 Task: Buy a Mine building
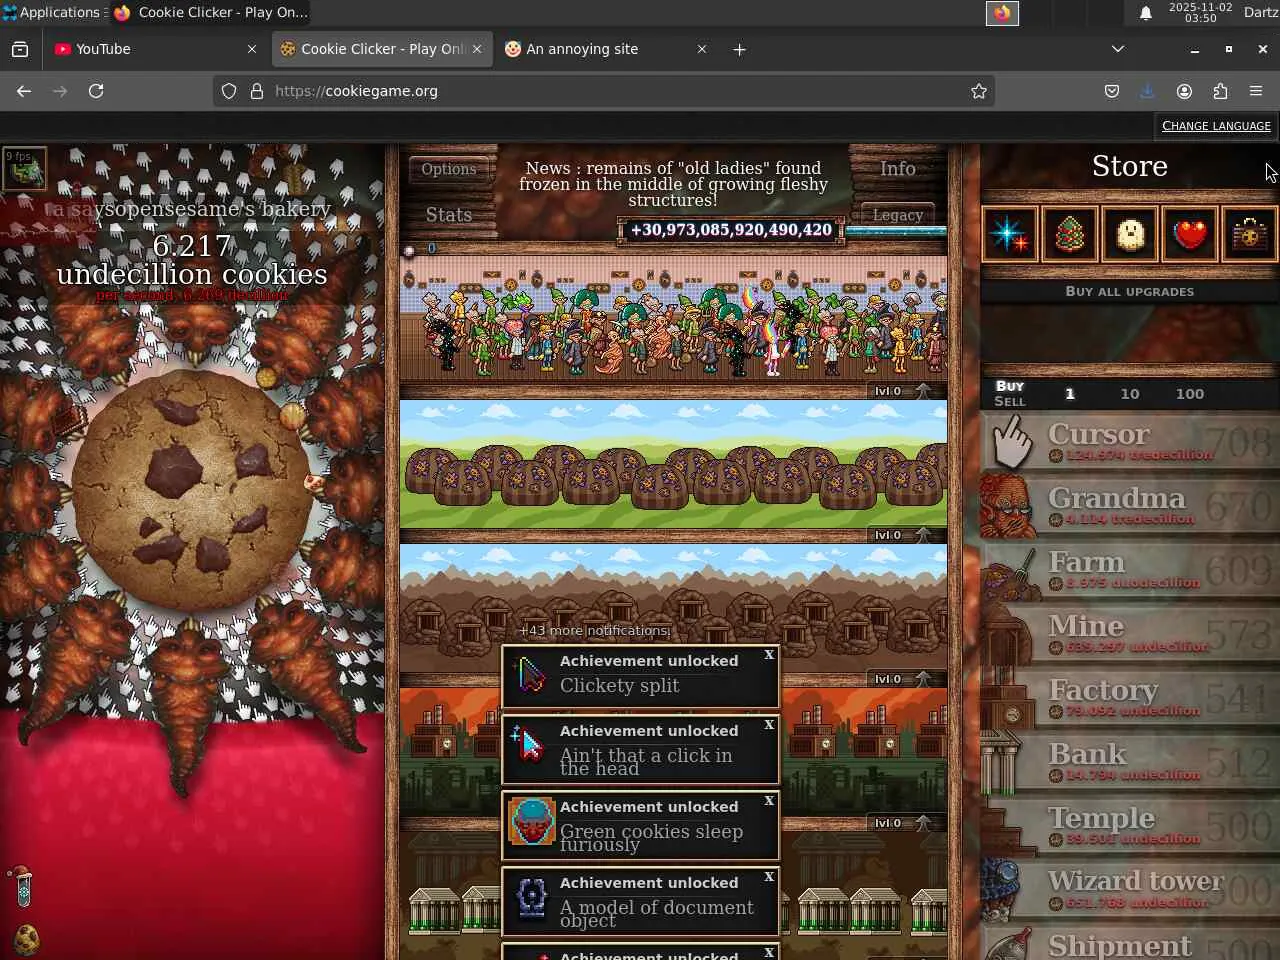[x=1130, y=634]
